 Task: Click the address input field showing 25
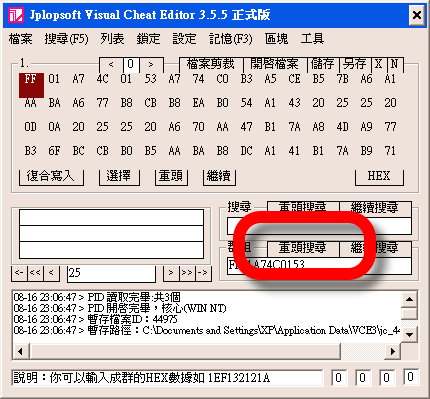tap(111, 273)
